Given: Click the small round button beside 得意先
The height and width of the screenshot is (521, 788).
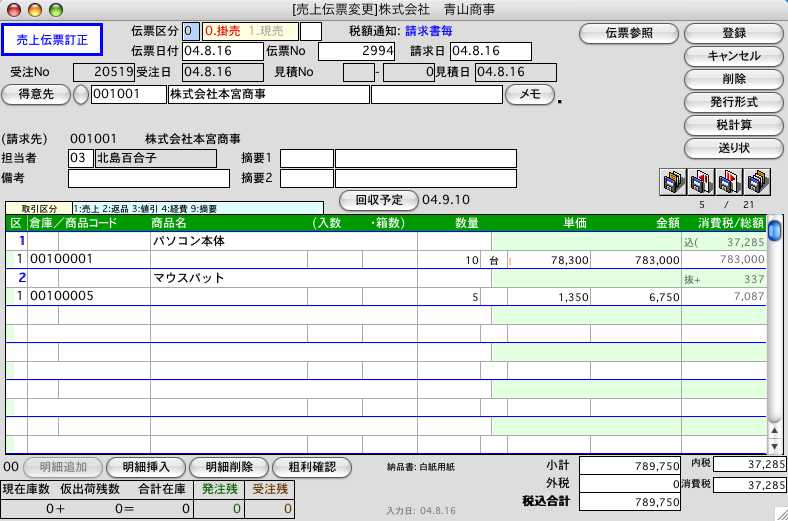Looking at the screenshot, I should pos(79,95).
